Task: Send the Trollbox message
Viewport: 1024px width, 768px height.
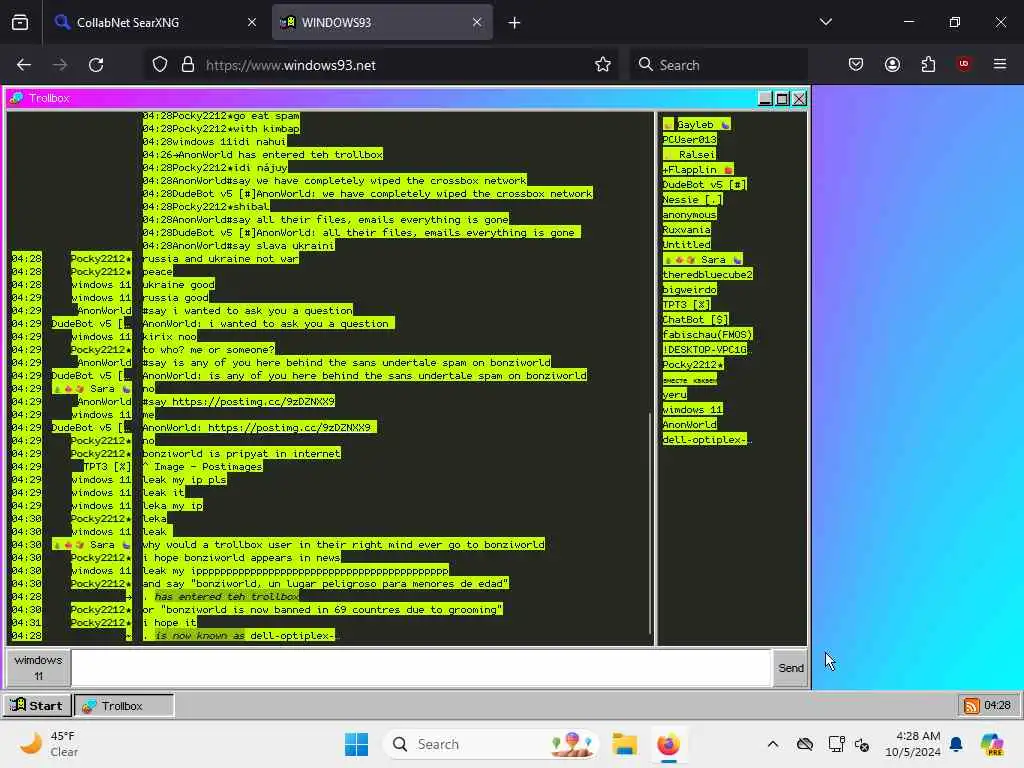Action: point(791,668)
